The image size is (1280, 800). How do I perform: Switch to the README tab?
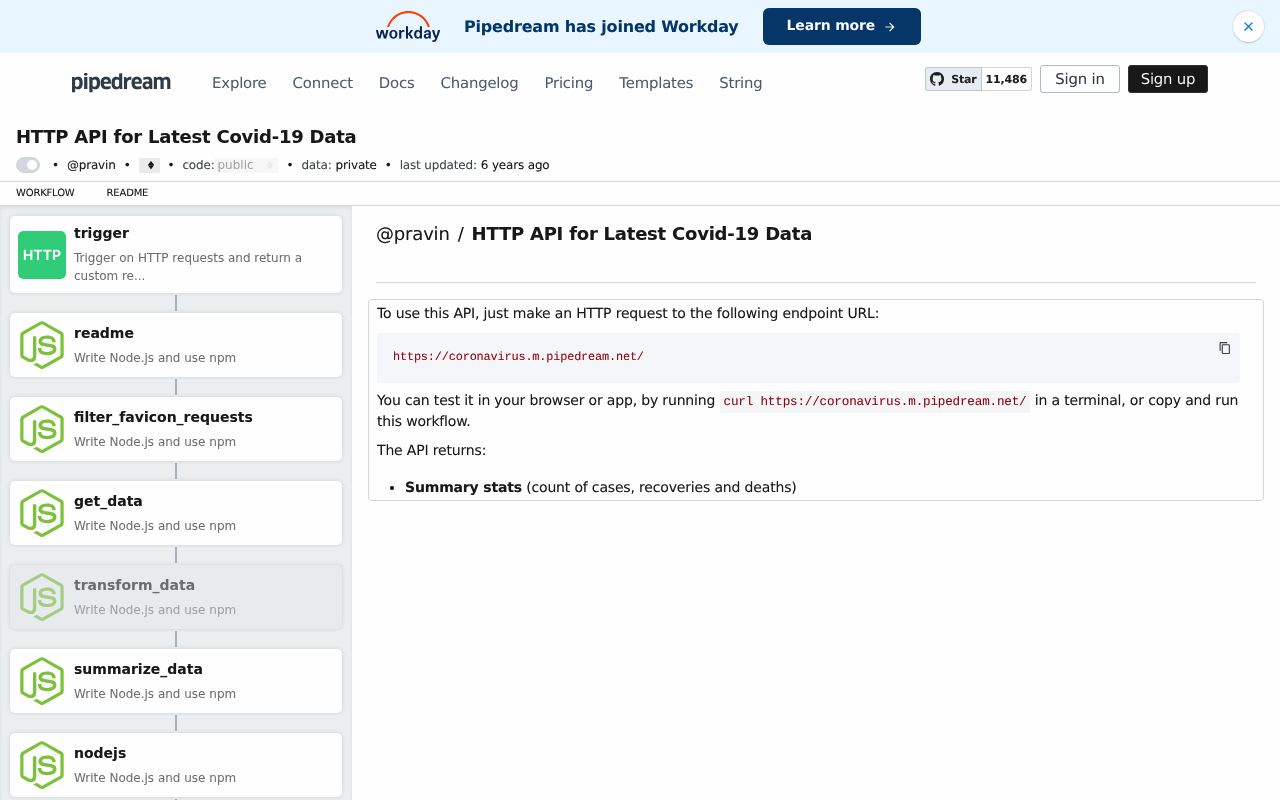(127, 193)
